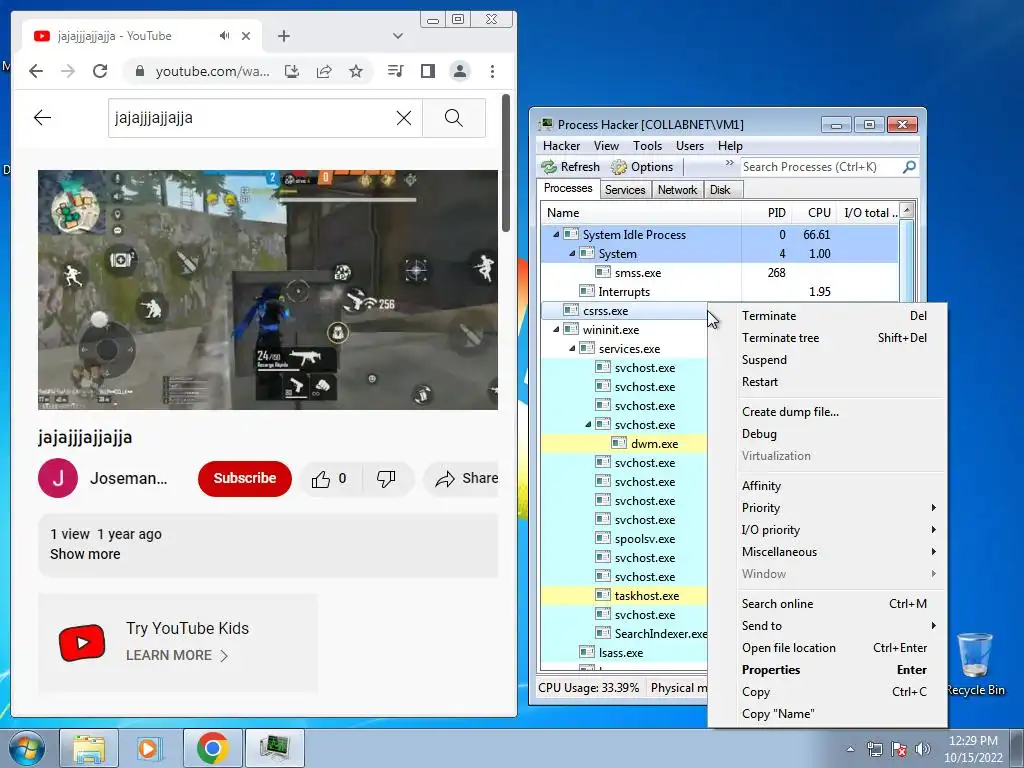The image size is (1024, 768).
Task: Toggle Chrome side panel icon
Action: 428,71
